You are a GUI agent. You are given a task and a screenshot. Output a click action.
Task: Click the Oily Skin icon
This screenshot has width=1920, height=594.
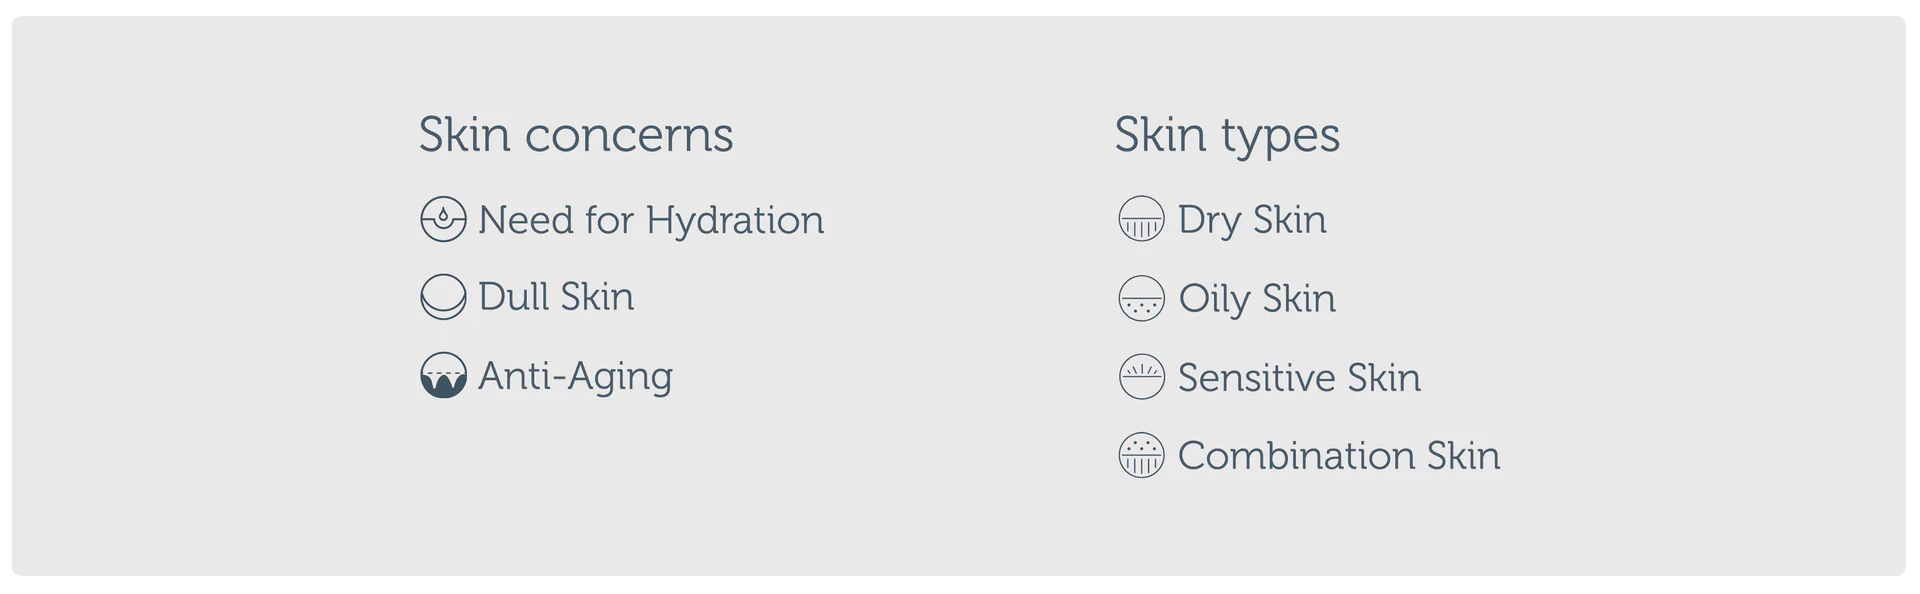pyautogui.click(x=1141, y=298)
